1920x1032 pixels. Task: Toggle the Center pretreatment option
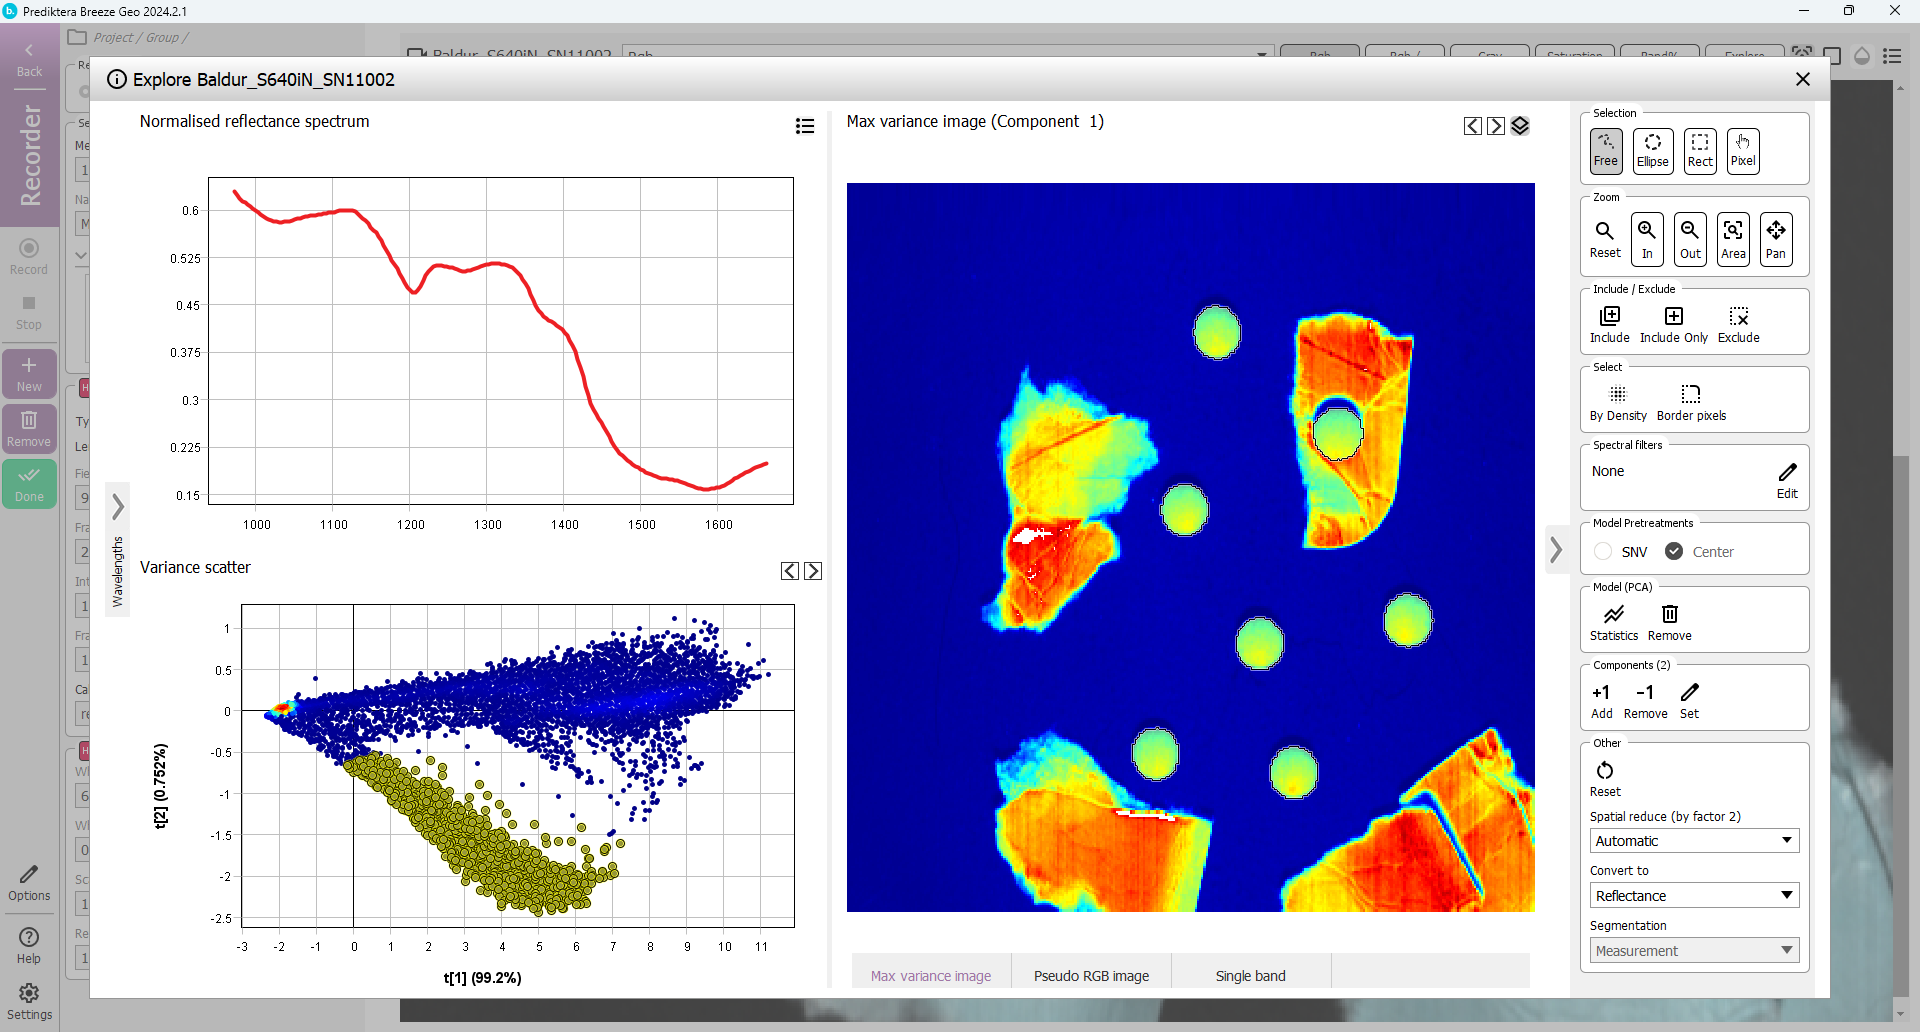tap(1674, 552)
